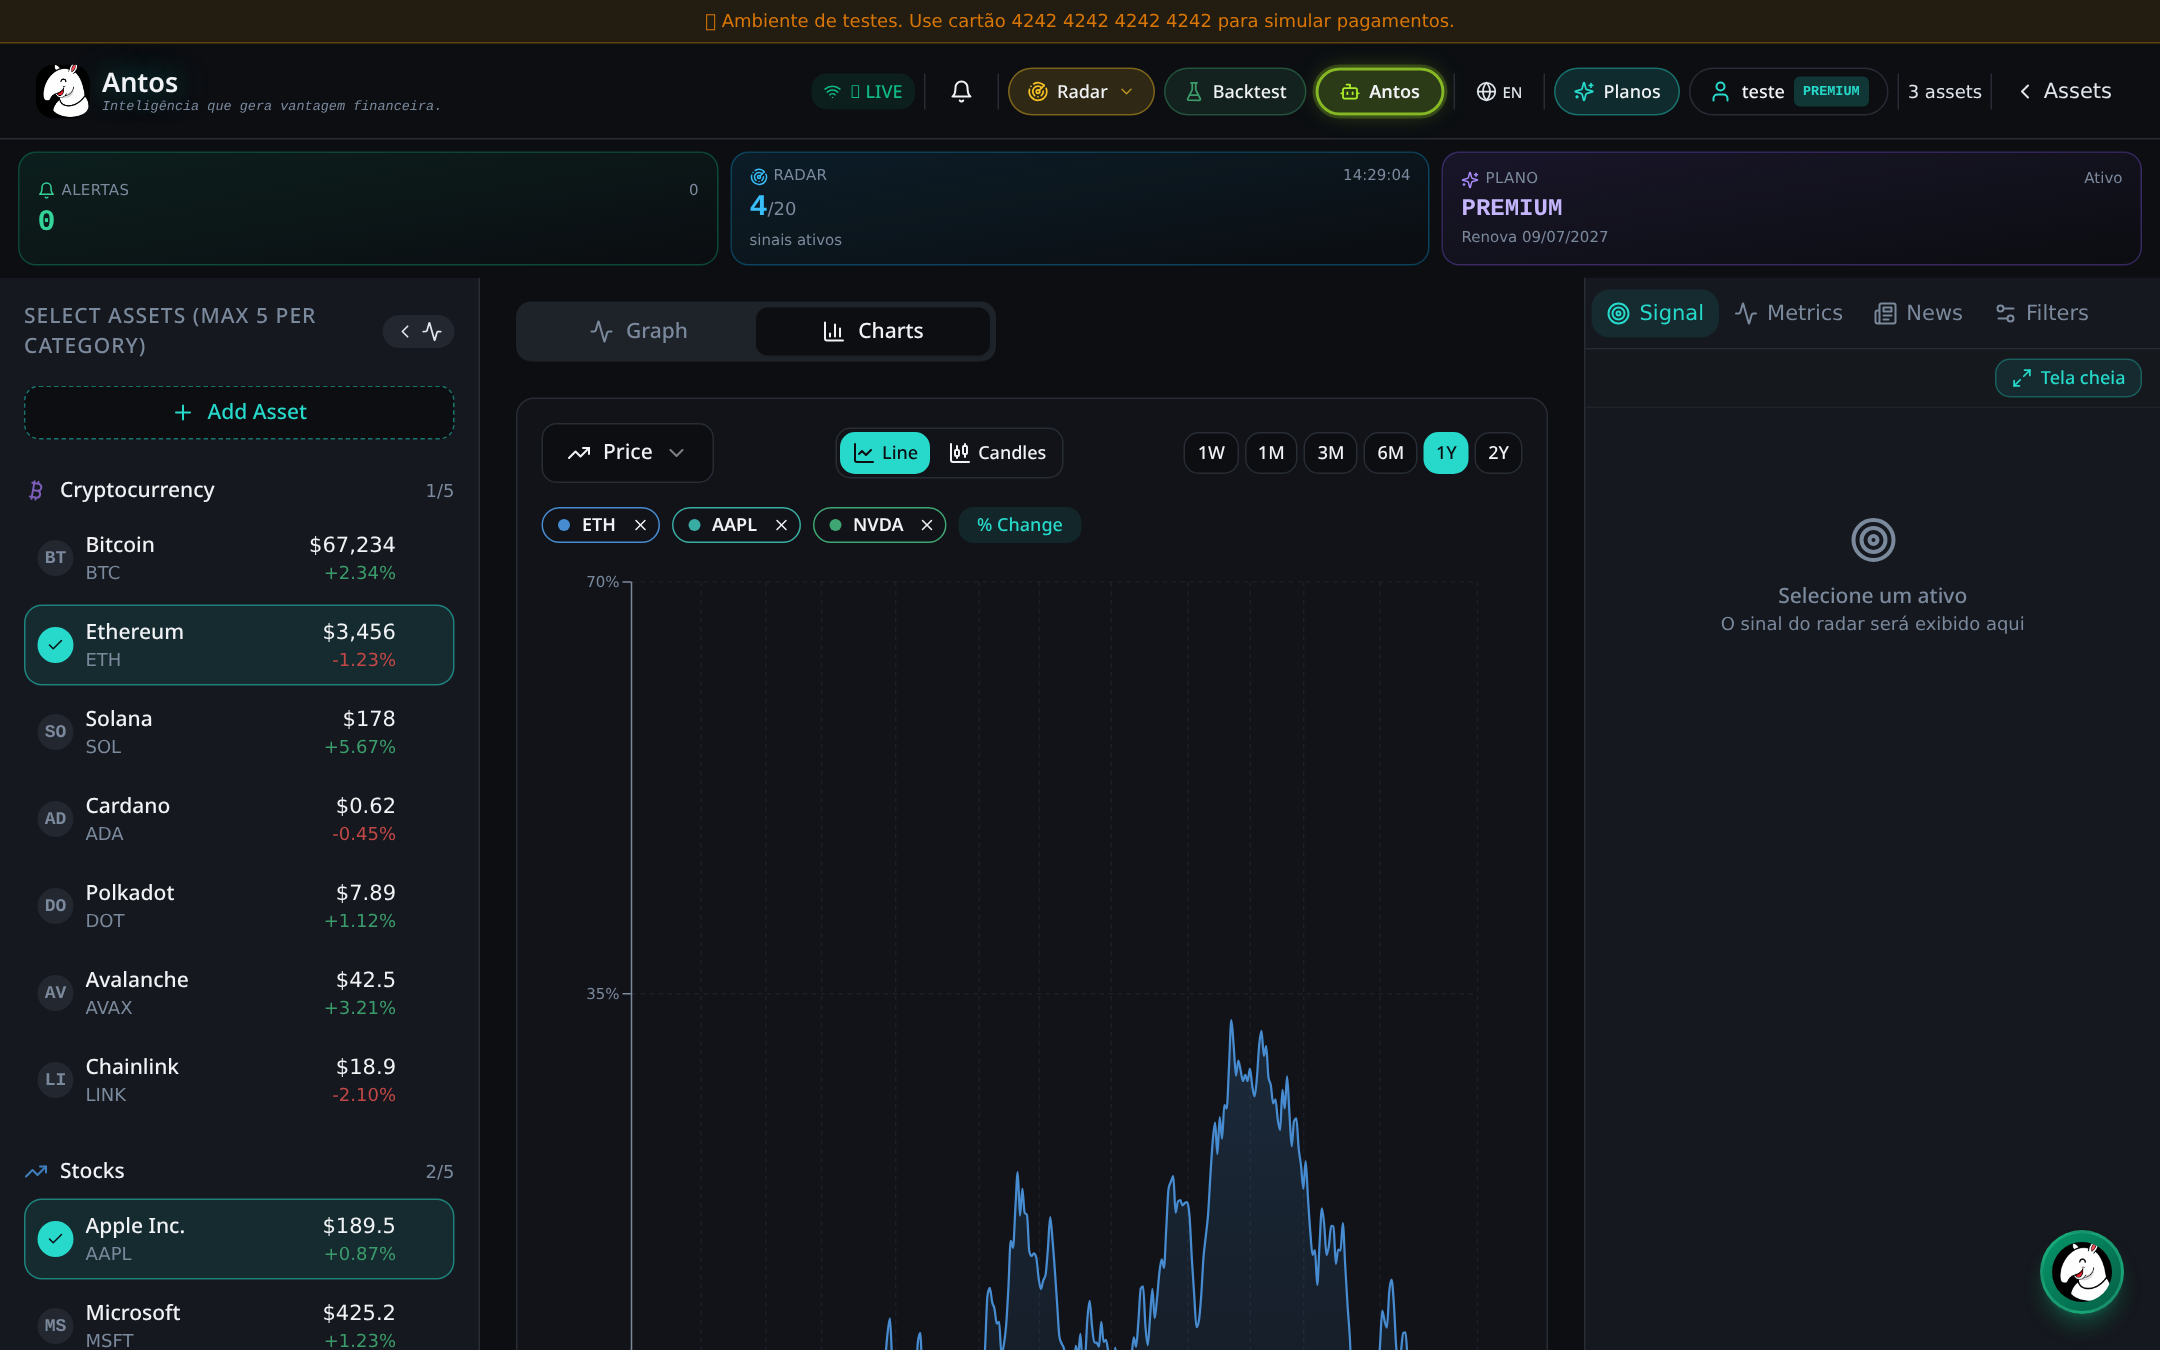Open Tela cheia fullscreen view

pos(2068,378)
